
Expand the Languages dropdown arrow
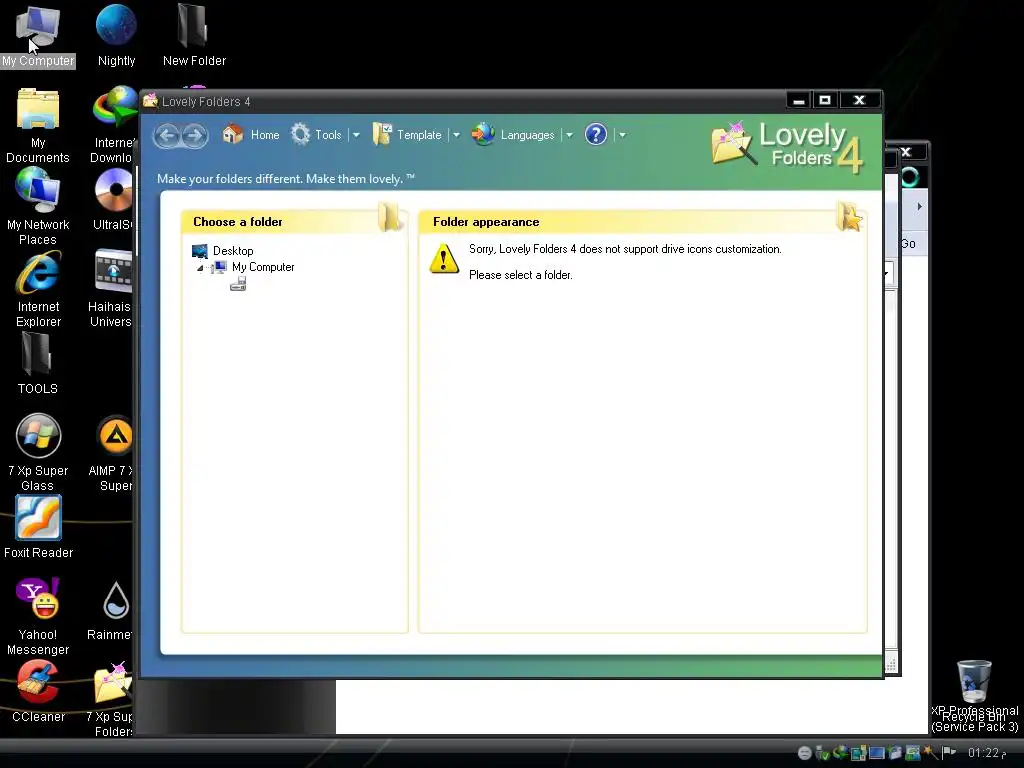tap(569, 135)
